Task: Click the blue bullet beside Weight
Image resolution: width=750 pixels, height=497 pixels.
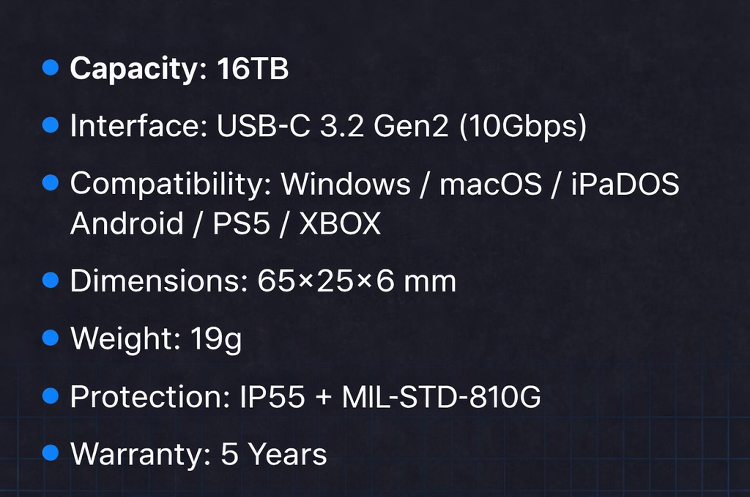Action: pyautogui.click(x=51, y=337)
